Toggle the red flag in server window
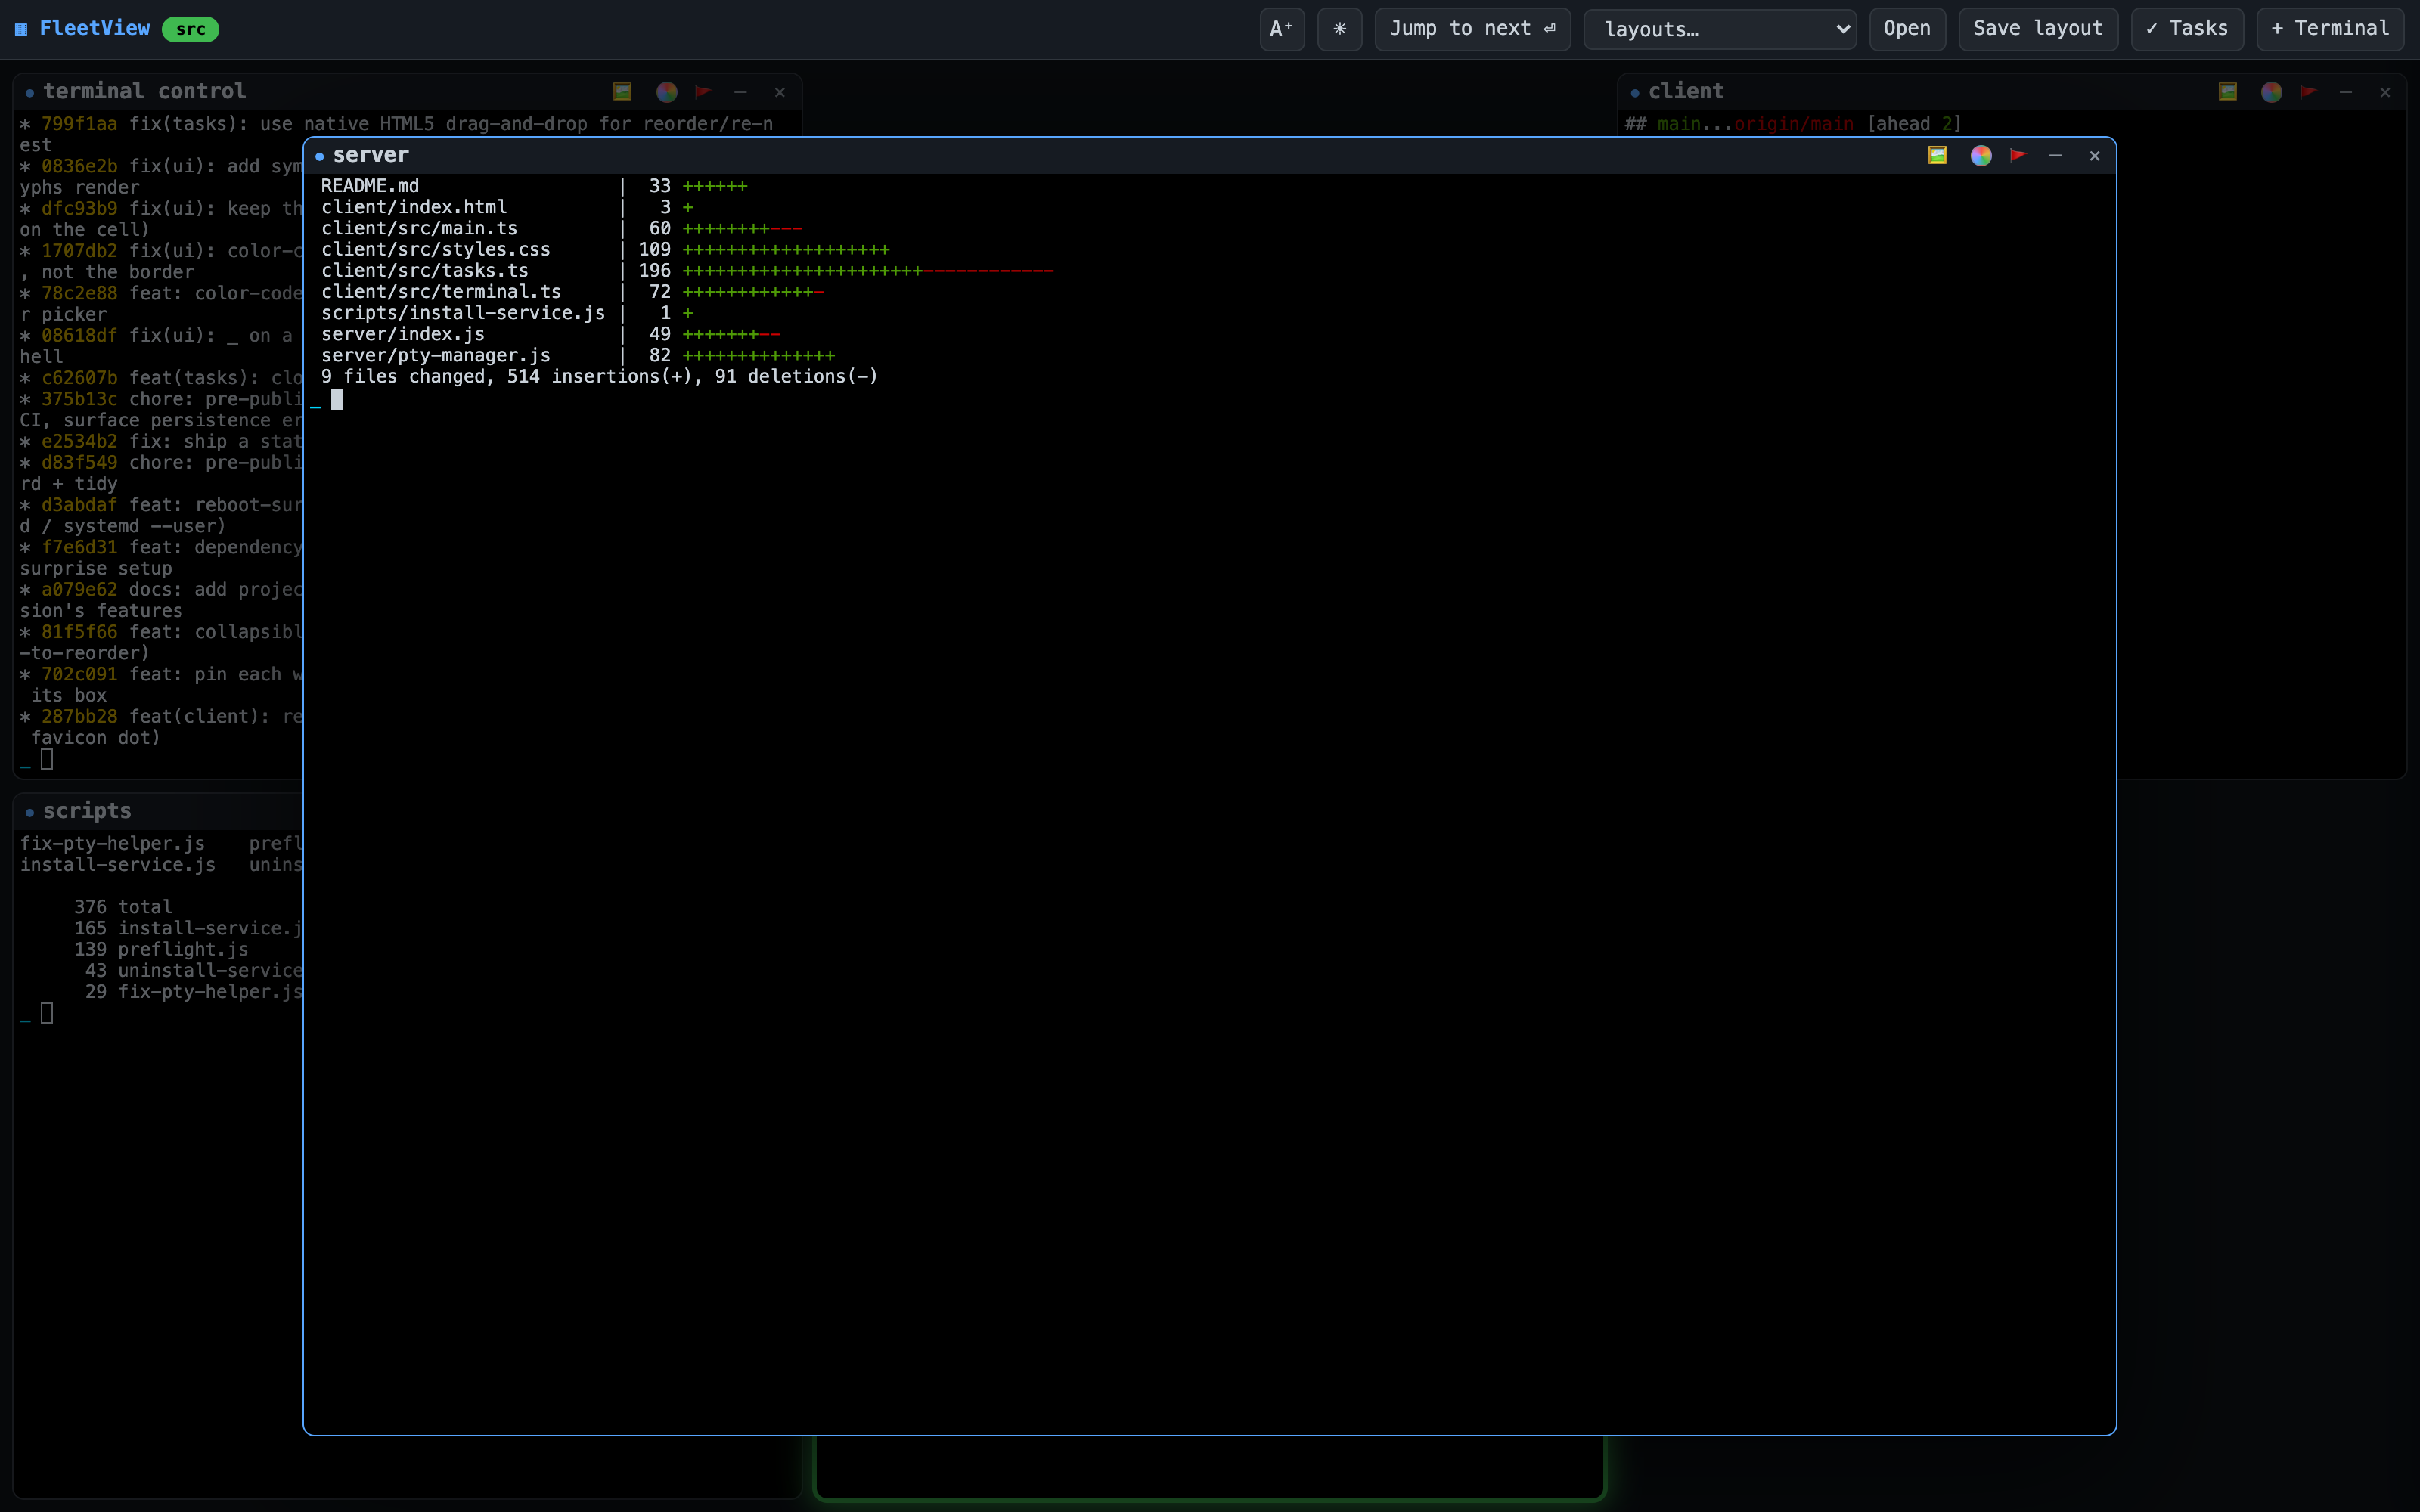The height and width of the screenshot is (1512, 2420). point(2018,155)
